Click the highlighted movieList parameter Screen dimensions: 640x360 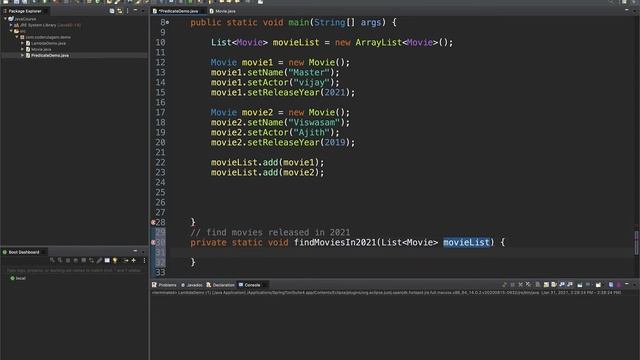(466, 242)
